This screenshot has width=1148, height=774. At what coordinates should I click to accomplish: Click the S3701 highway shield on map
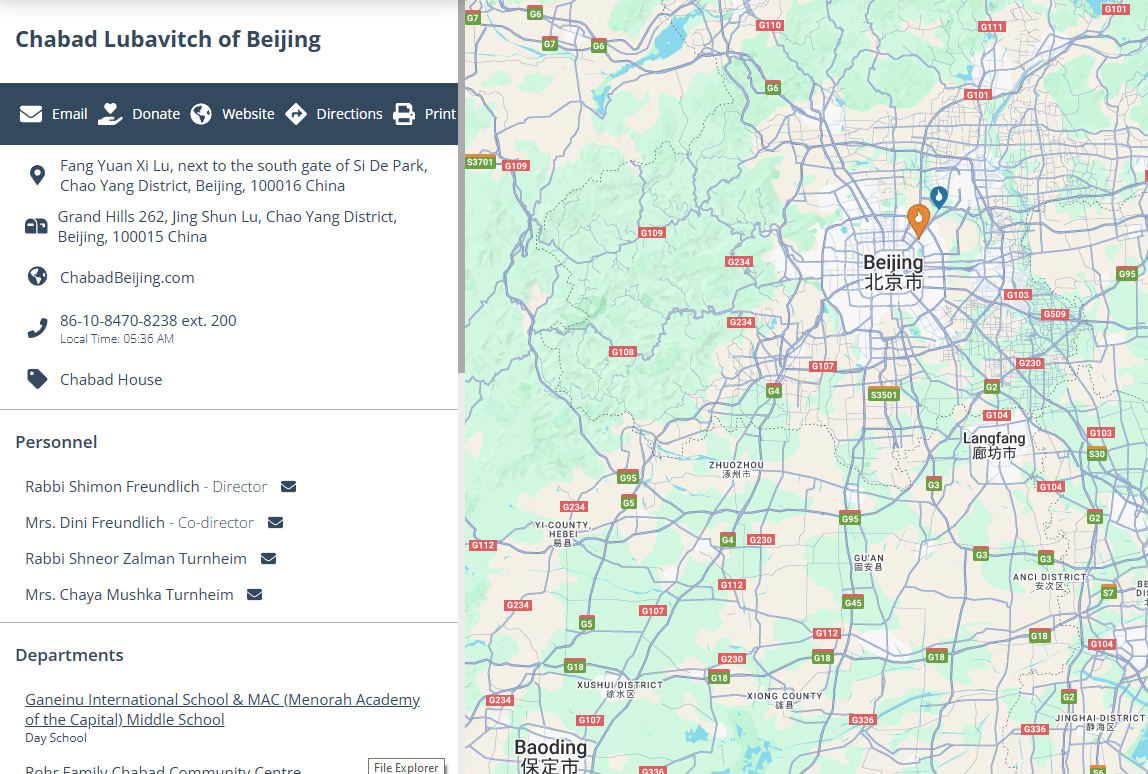480,162
